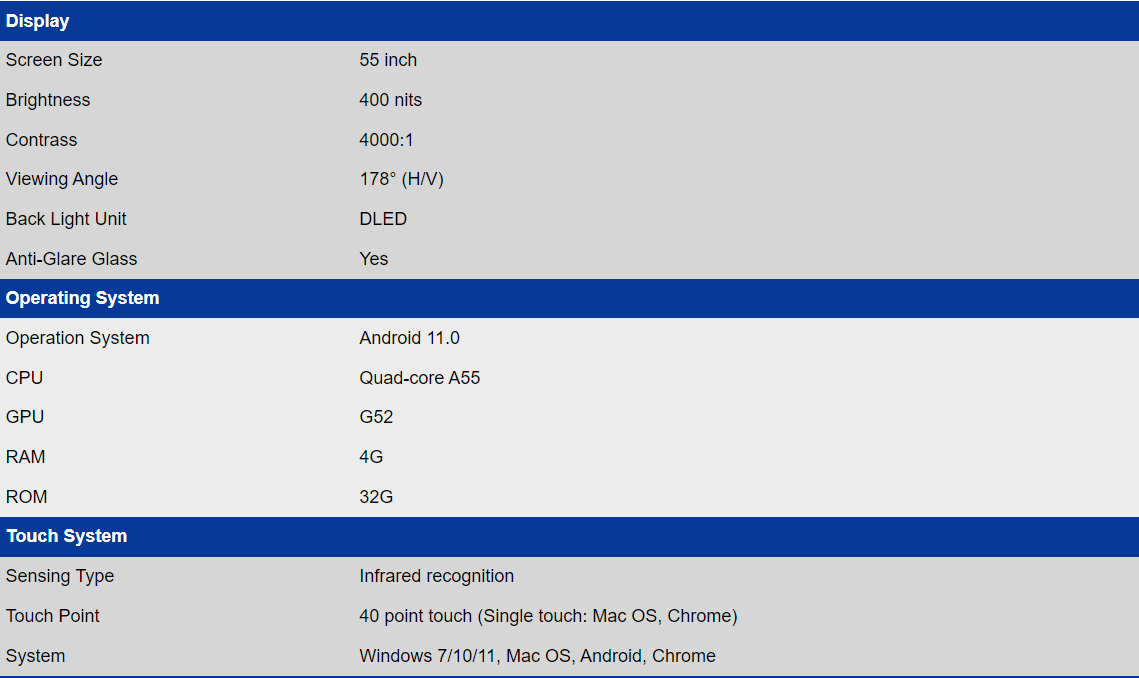
Task: Click the Quad-core A55 CPU value
Action: coord(419,378)
